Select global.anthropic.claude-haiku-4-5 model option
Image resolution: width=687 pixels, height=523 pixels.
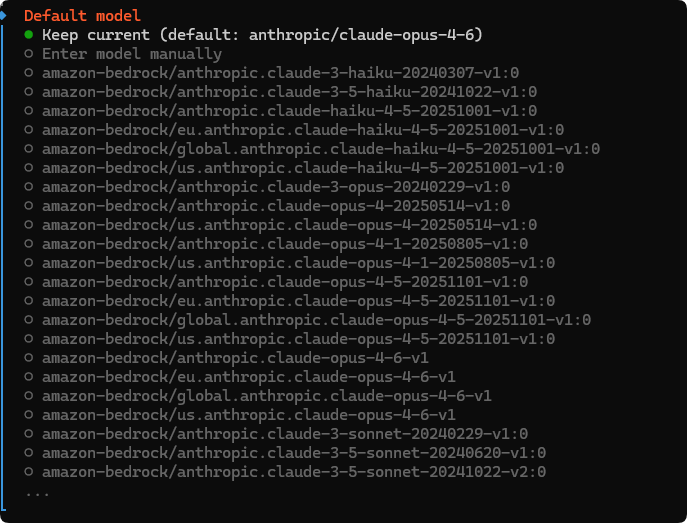320,149
